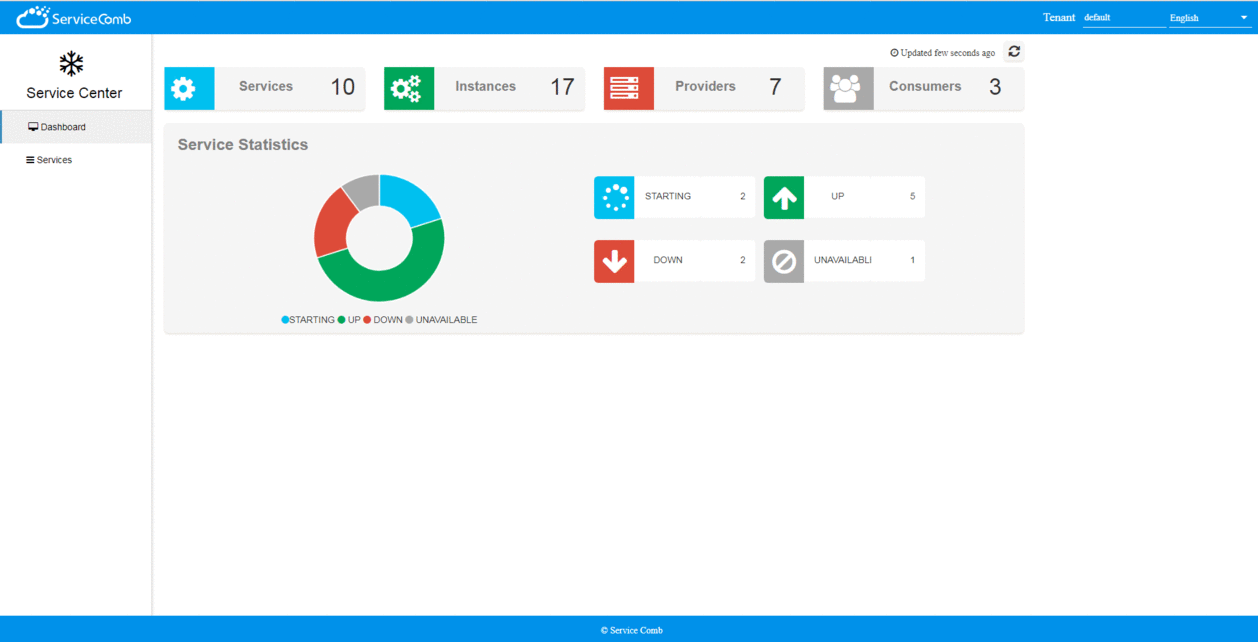The height and width of the screenshot is (643, 1258).
Task: Toggle STARTING series in chart legend
Action: click(x=309, y=320)
